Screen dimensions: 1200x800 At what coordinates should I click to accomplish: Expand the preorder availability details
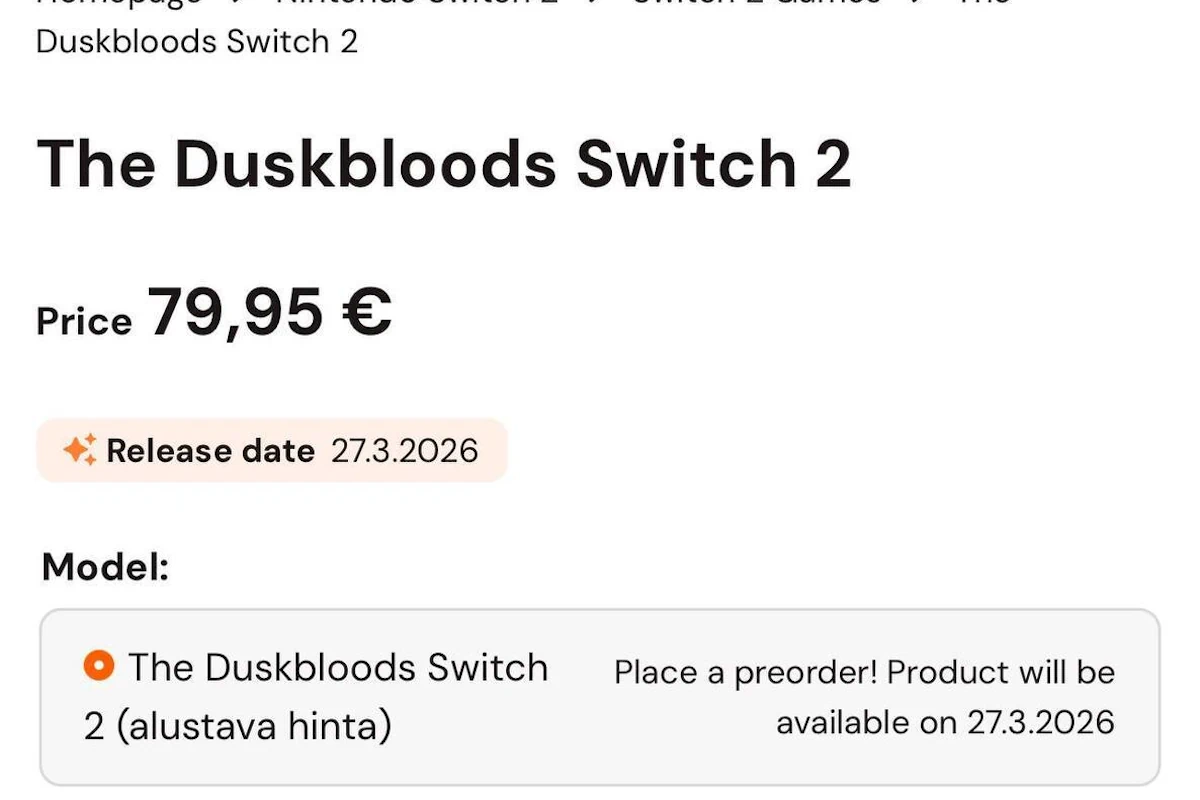865,697
